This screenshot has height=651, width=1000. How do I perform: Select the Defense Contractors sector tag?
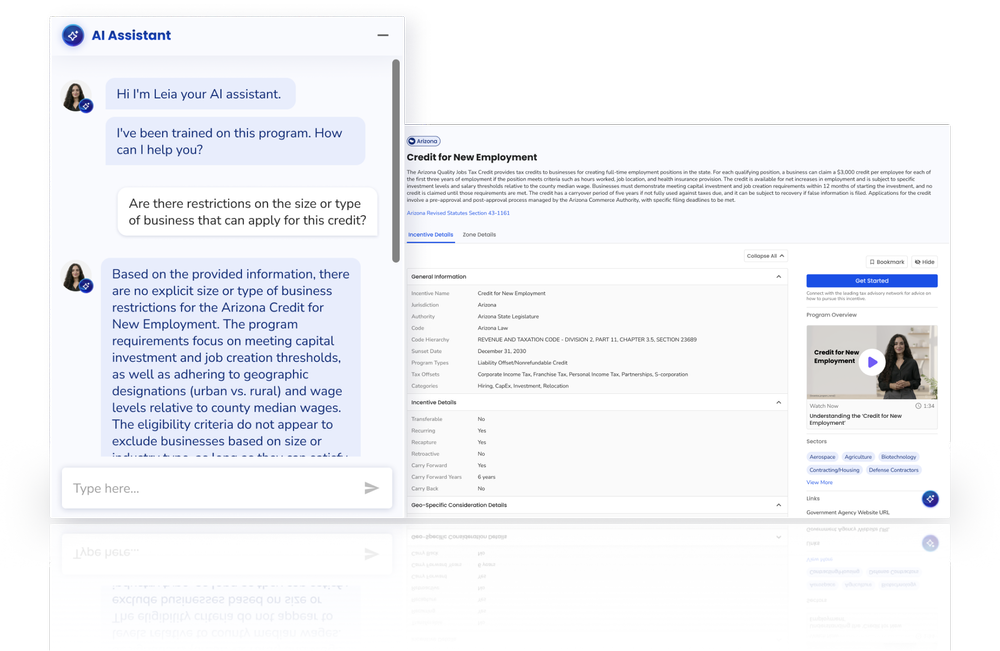click(x=893, y=470)
